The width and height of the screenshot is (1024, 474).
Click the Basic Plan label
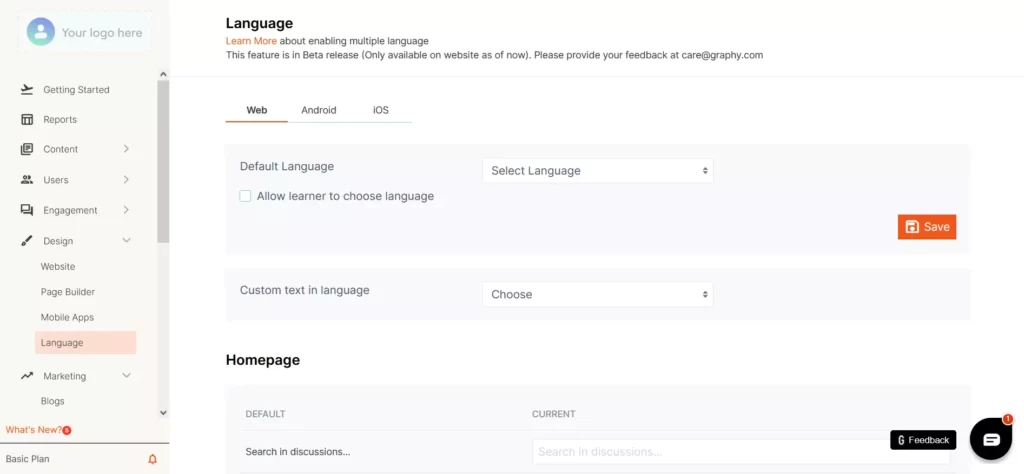coord(27,459)
